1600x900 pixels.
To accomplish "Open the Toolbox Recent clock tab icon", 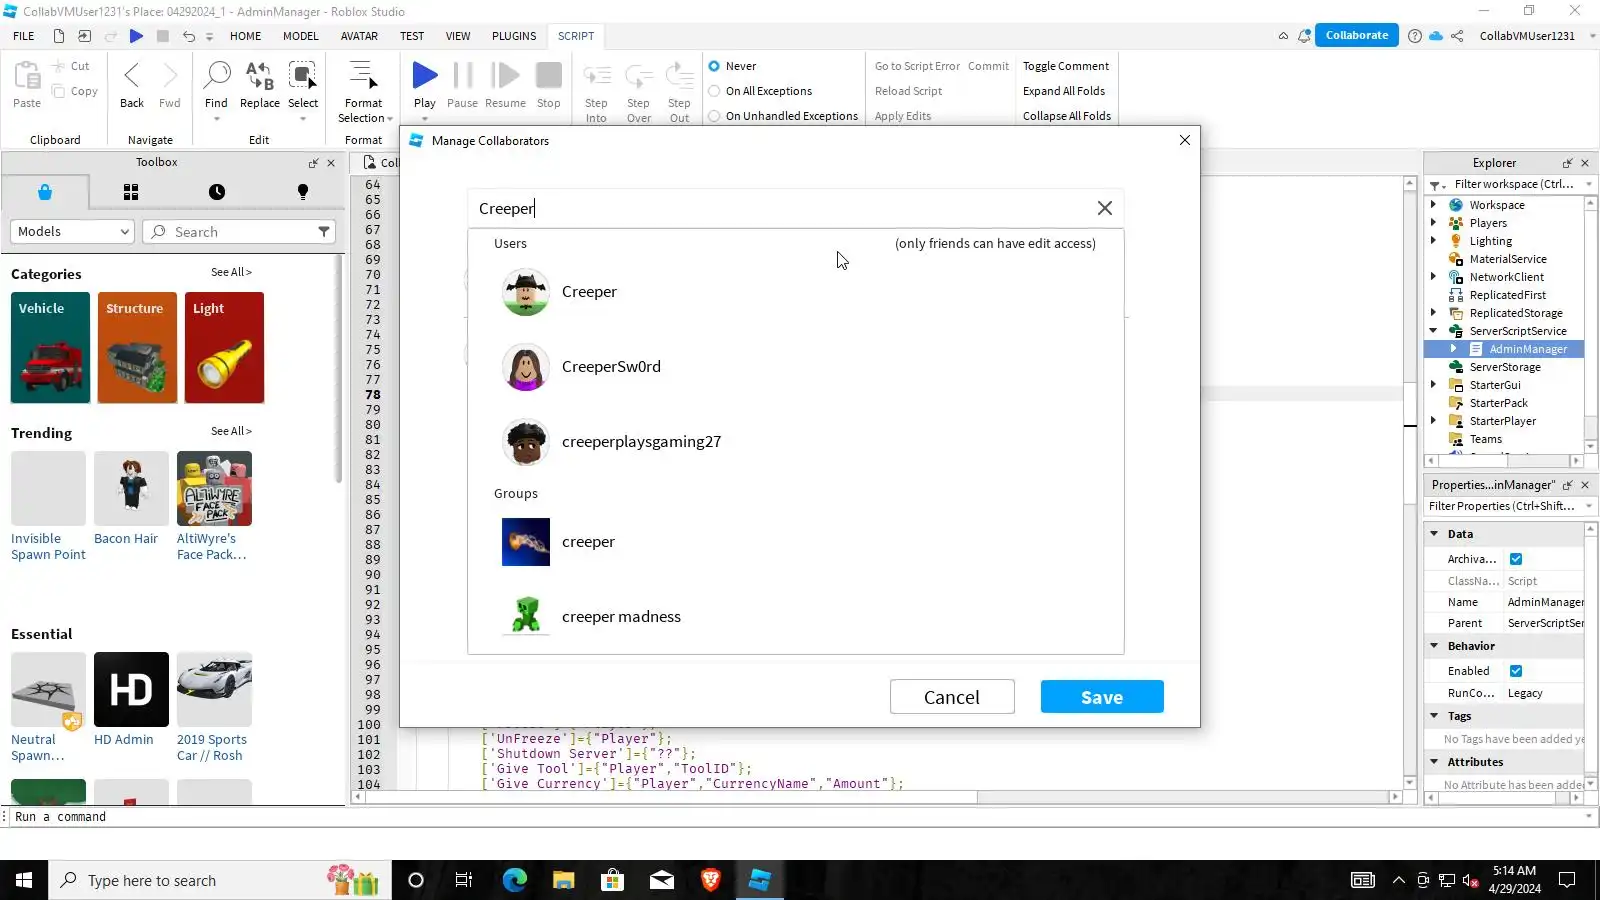I will (x=217, y=192).
